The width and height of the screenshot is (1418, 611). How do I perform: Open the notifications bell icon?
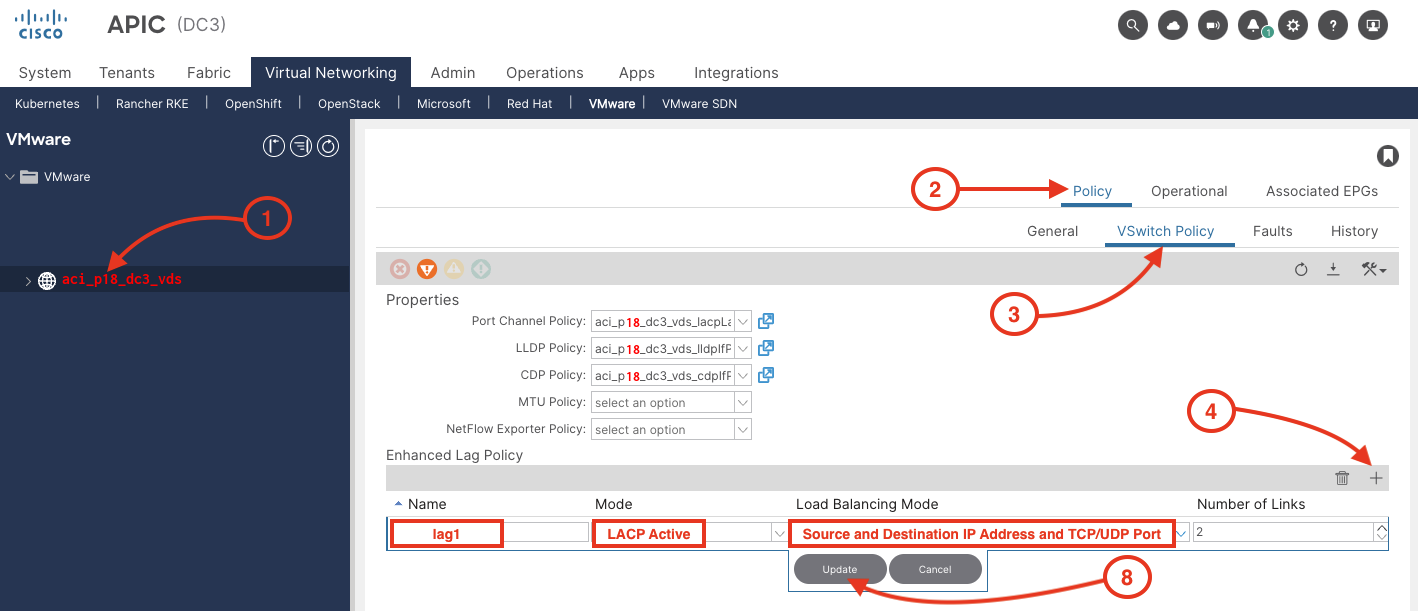tap(1252, 26)
